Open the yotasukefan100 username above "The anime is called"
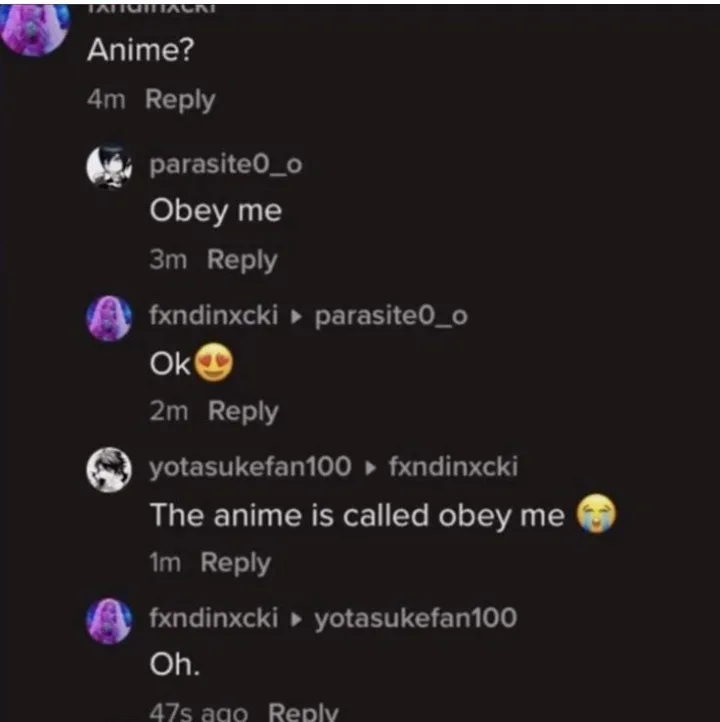This screenshot has width=720, height=722. coord(250,466)
